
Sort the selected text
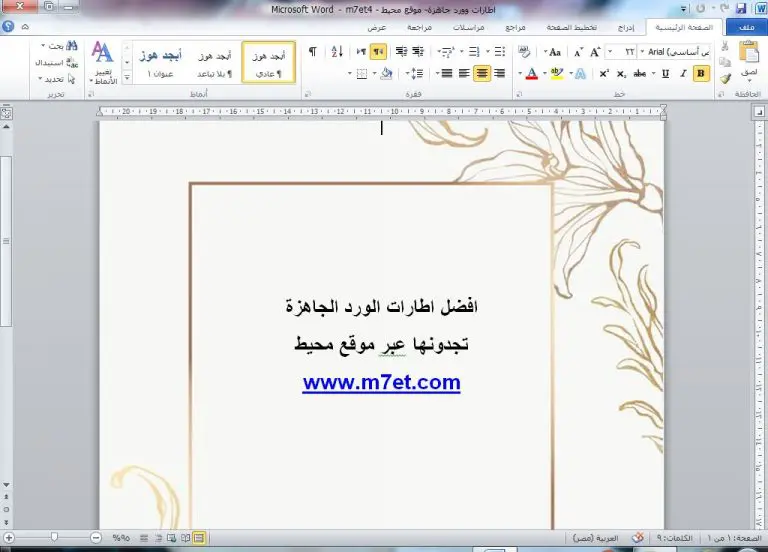337,51
